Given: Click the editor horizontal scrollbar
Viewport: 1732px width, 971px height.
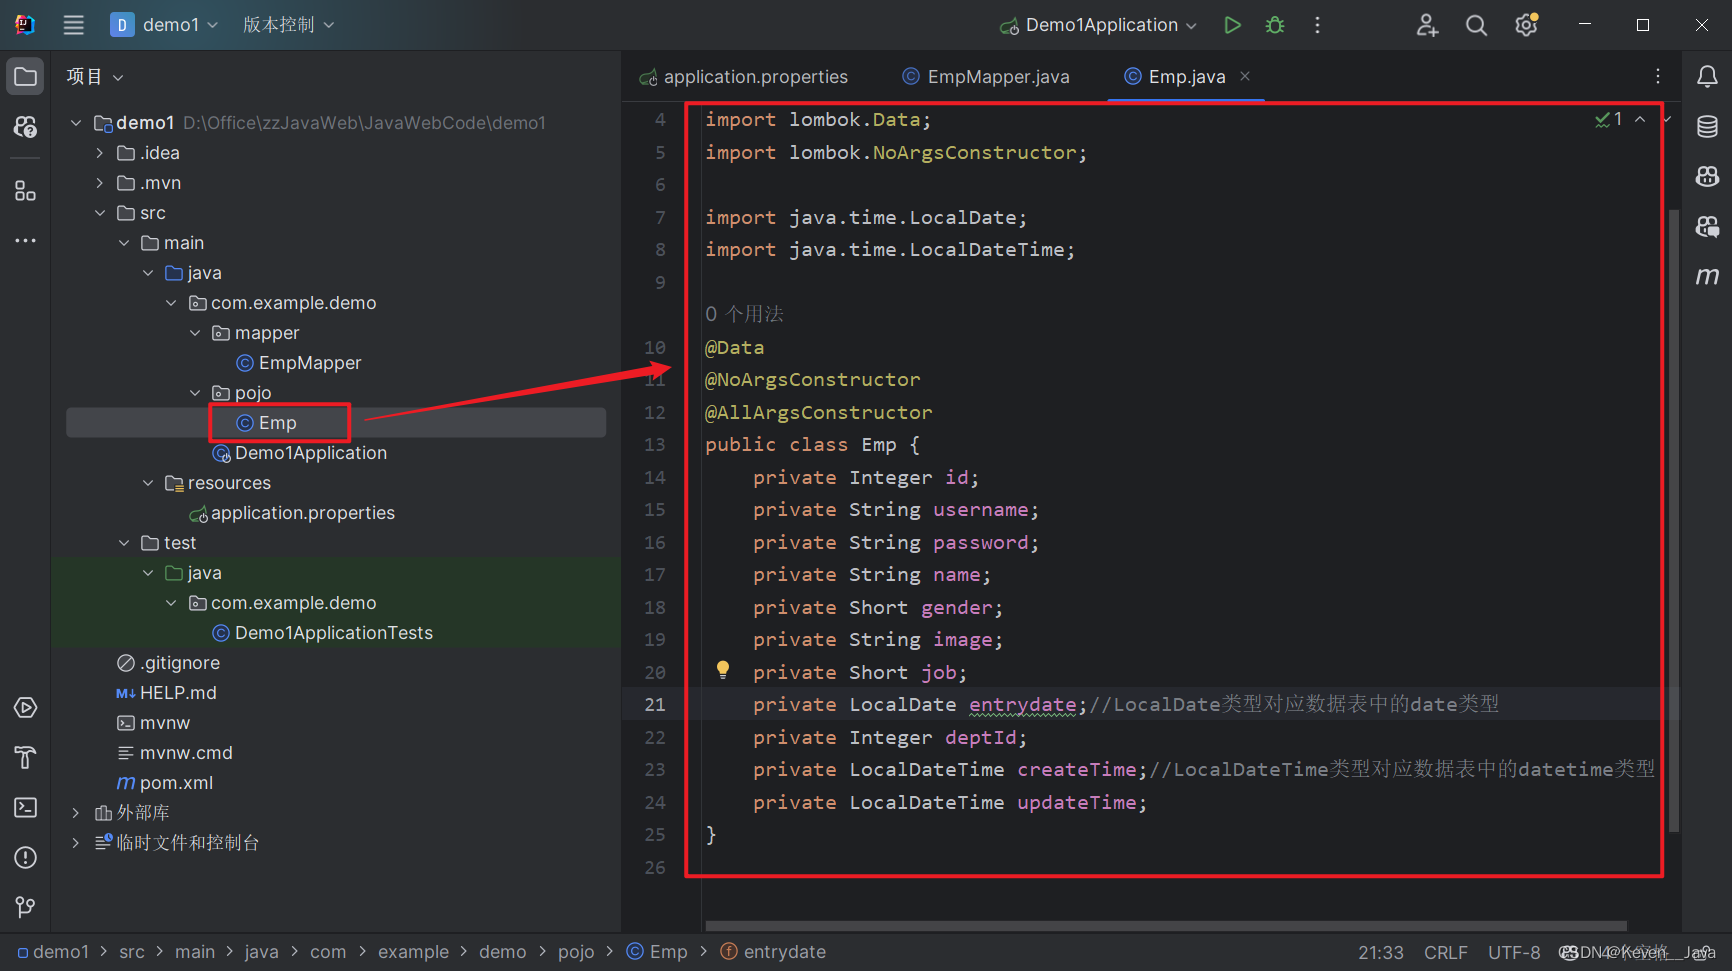Looking at the screenshot, I should tap(1166, 926).
